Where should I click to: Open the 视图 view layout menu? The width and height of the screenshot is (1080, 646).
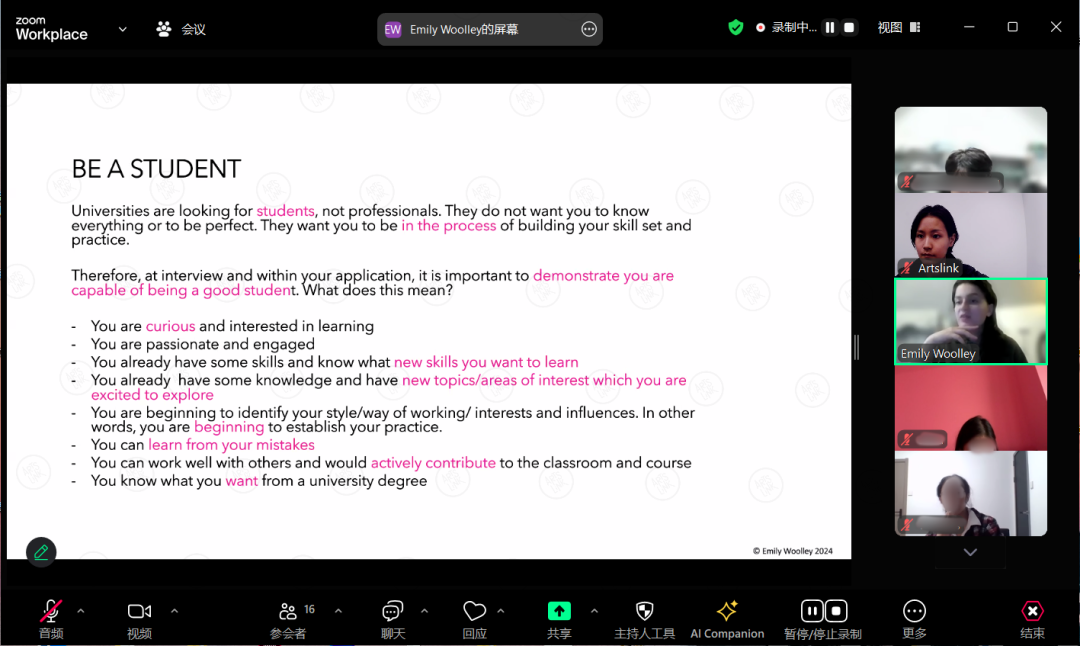[x=898, y=28]
